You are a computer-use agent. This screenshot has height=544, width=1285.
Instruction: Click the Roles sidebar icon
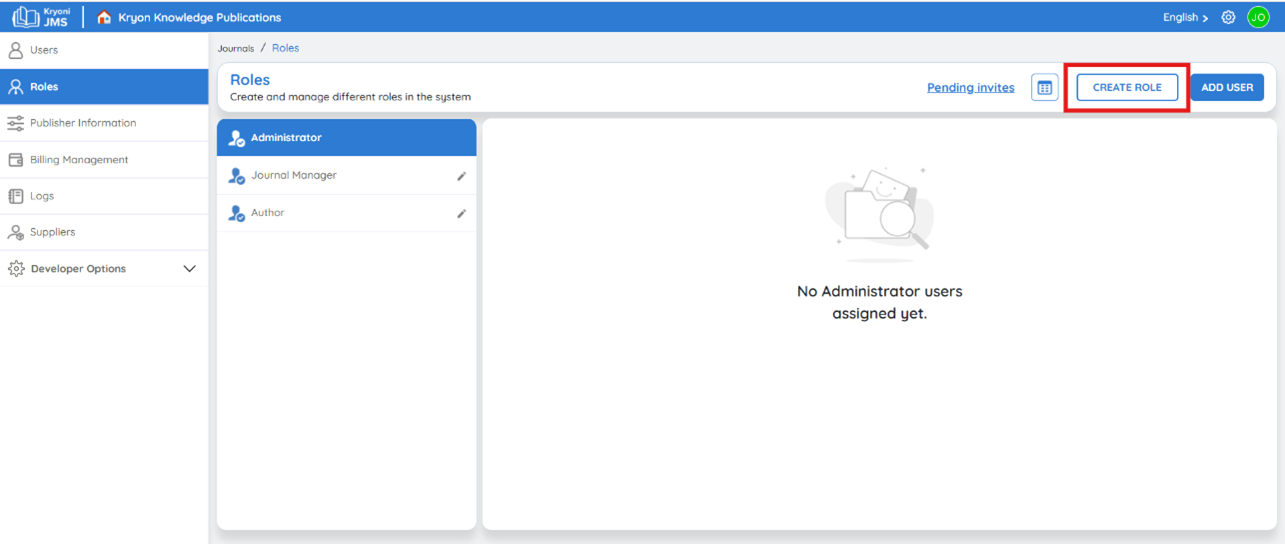coord(15,87)
